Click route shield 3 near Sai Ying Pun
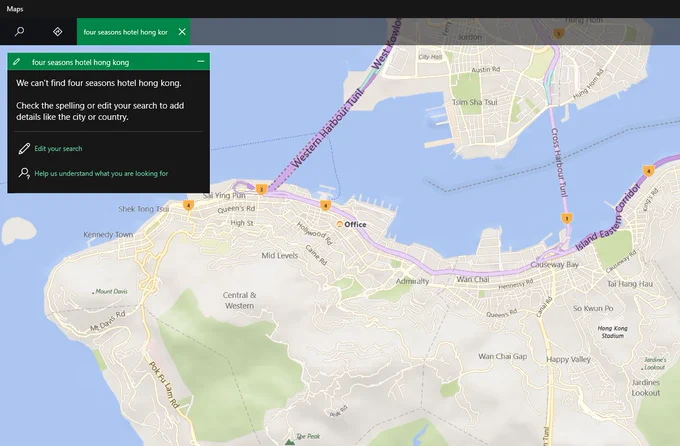 [x=261, y=190]
